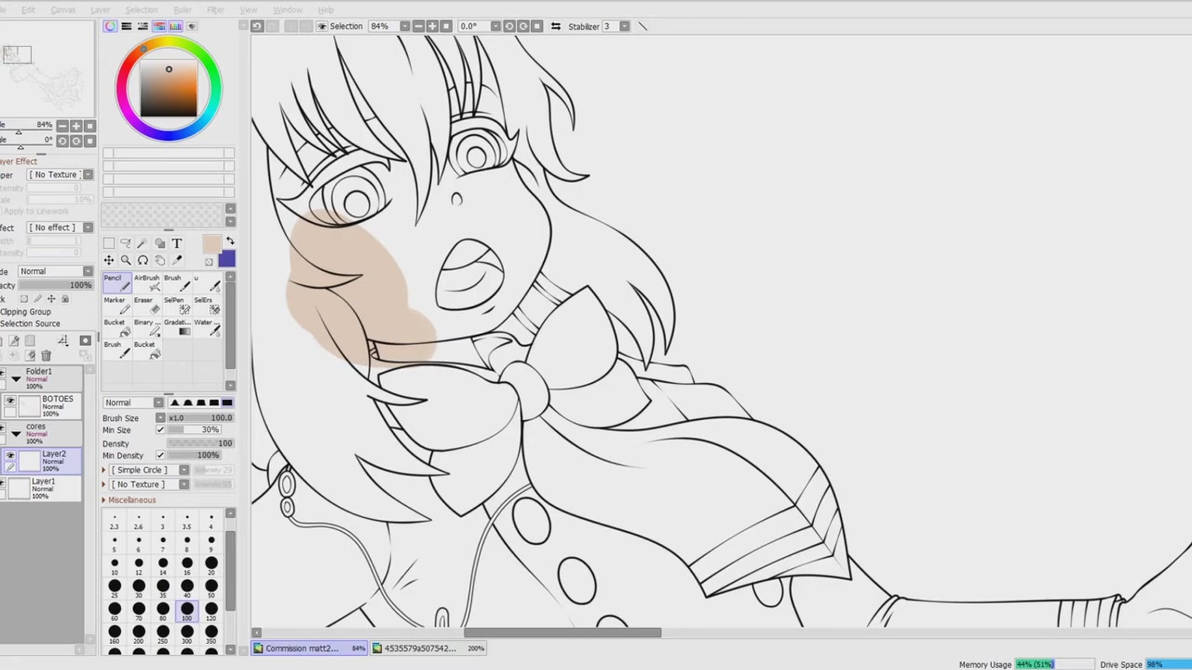Screen dimensions: 1192x670
Task: Switch to 4535579a507542 document tab
Action: click(429, 648)
